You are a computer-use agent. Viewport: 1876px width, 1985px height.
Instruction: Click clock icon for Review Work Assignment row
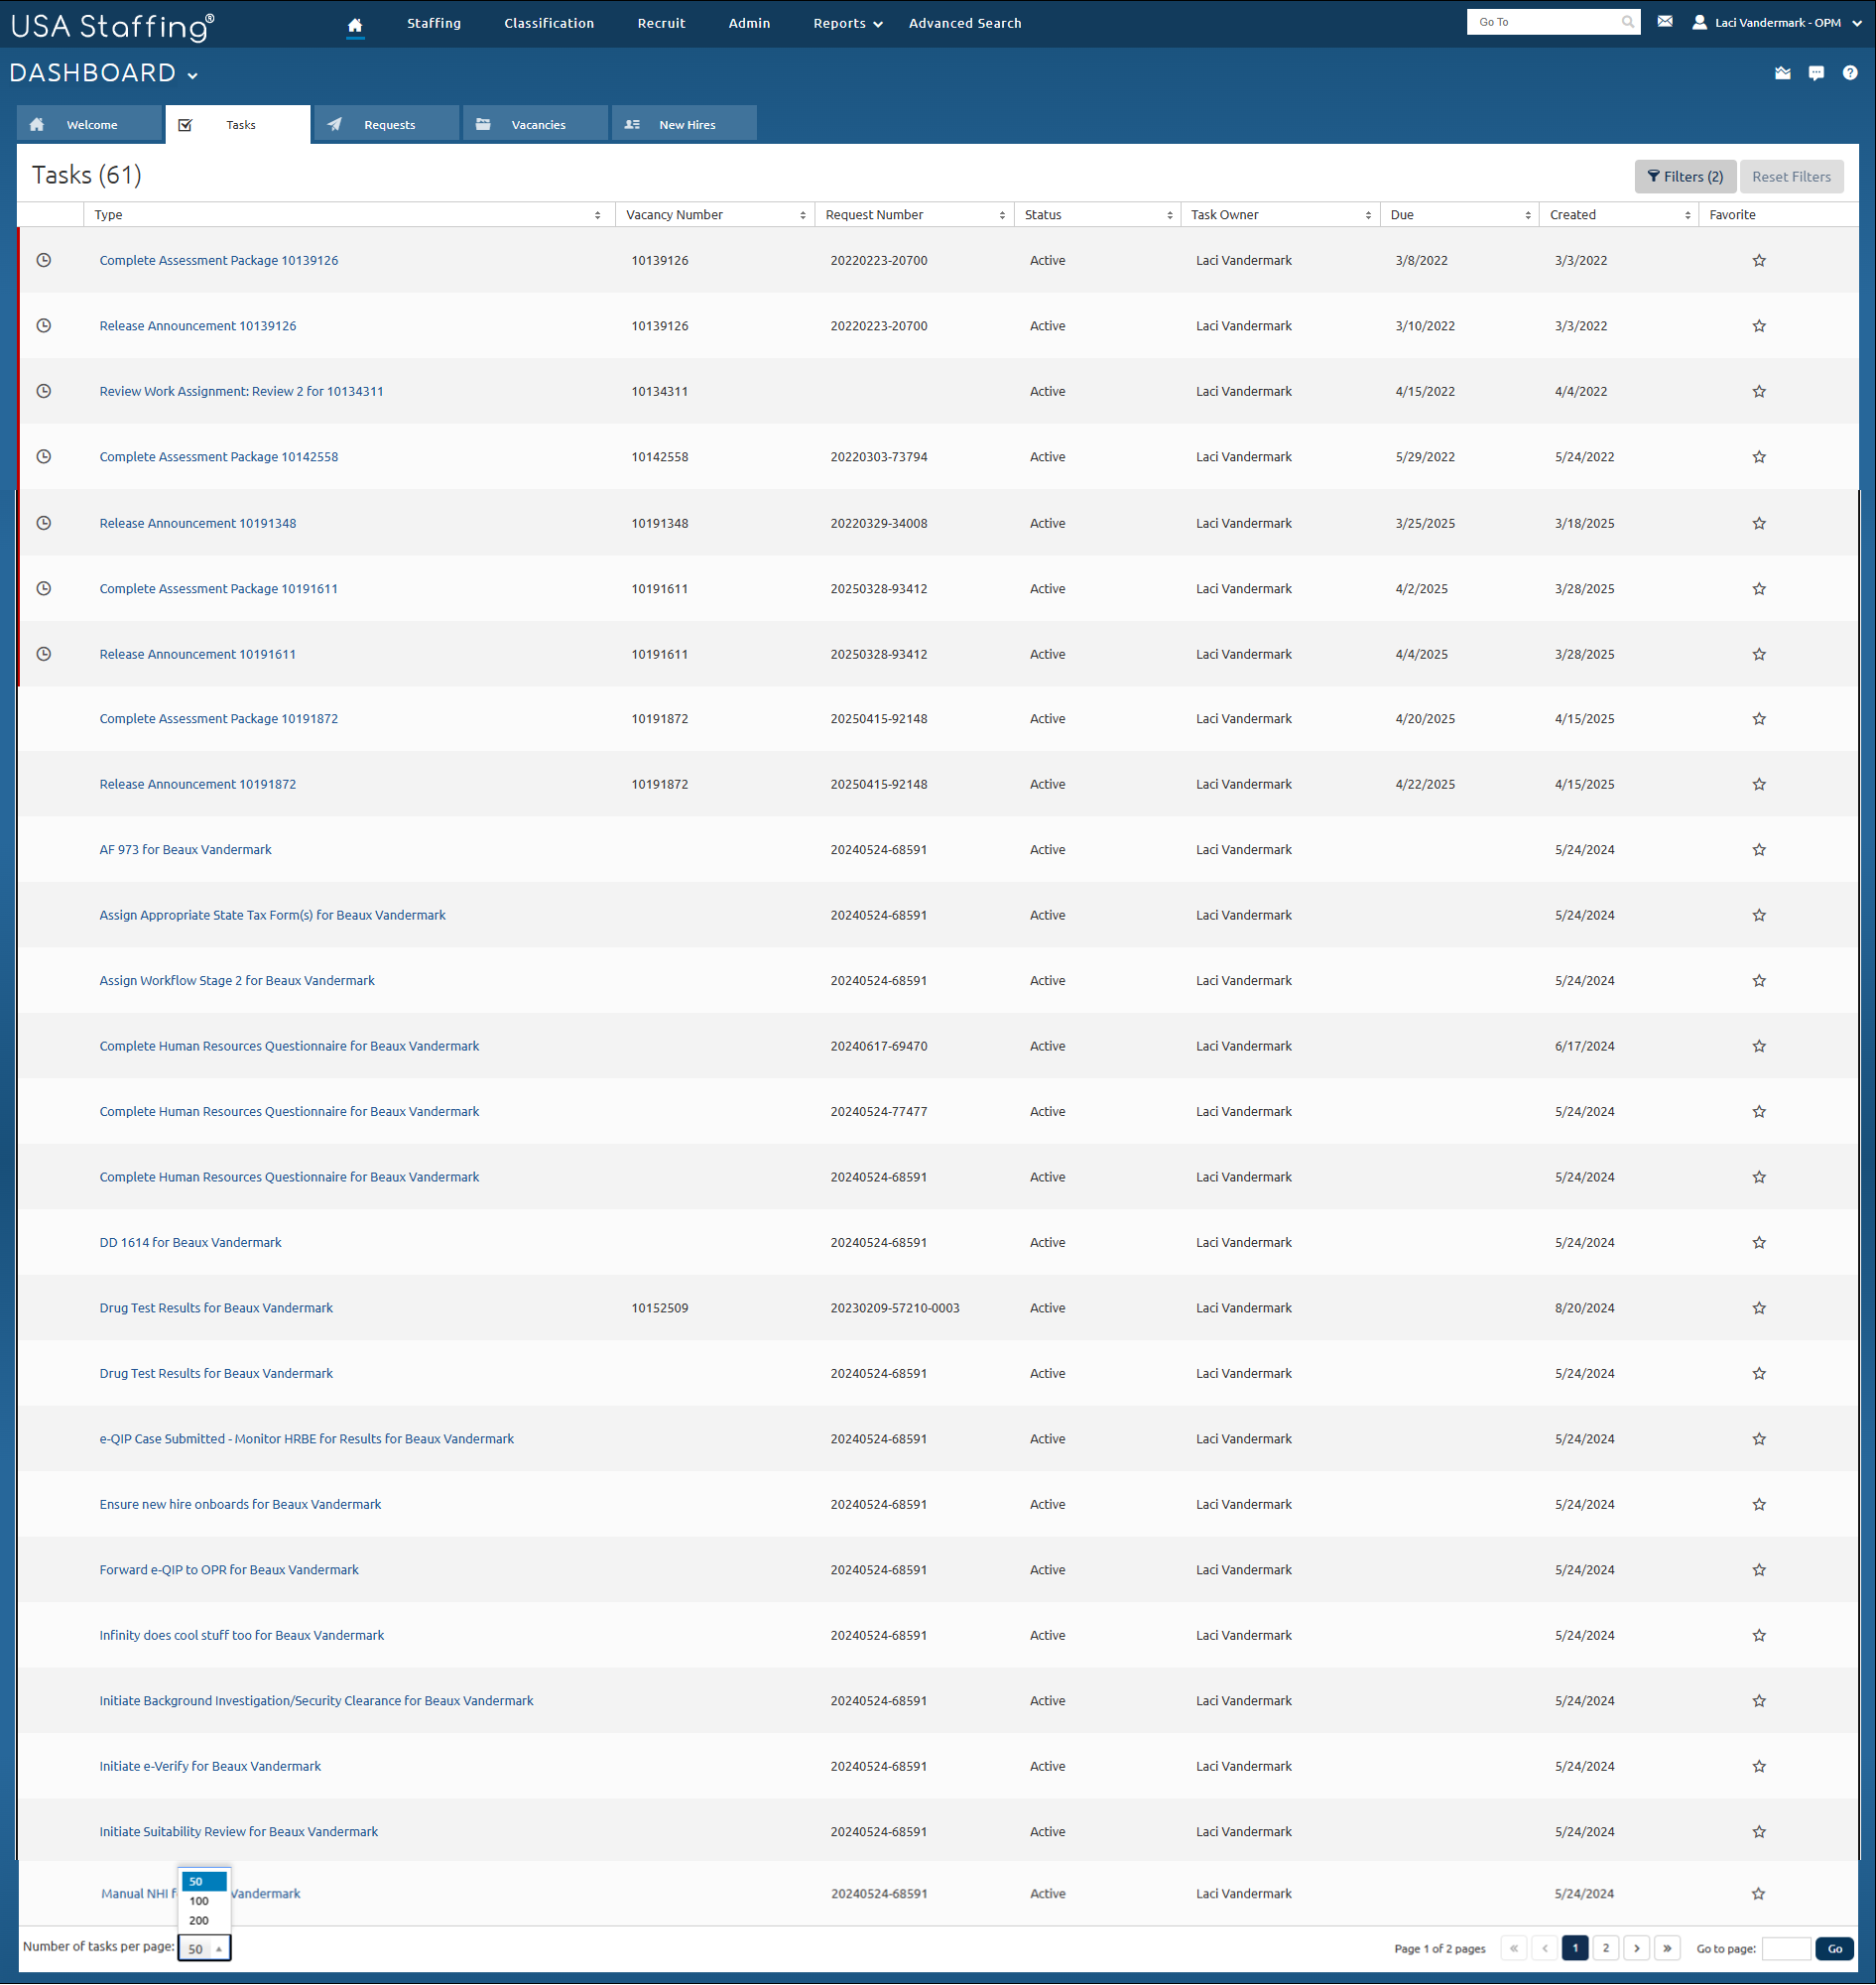(44, 391)
